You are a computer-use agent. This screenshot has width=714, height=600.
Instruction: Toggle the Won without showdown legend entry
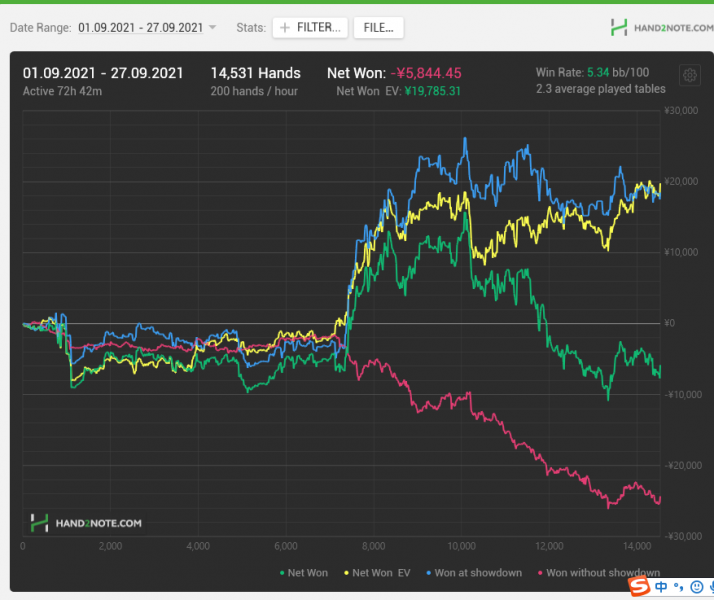(x=597, y=573)
